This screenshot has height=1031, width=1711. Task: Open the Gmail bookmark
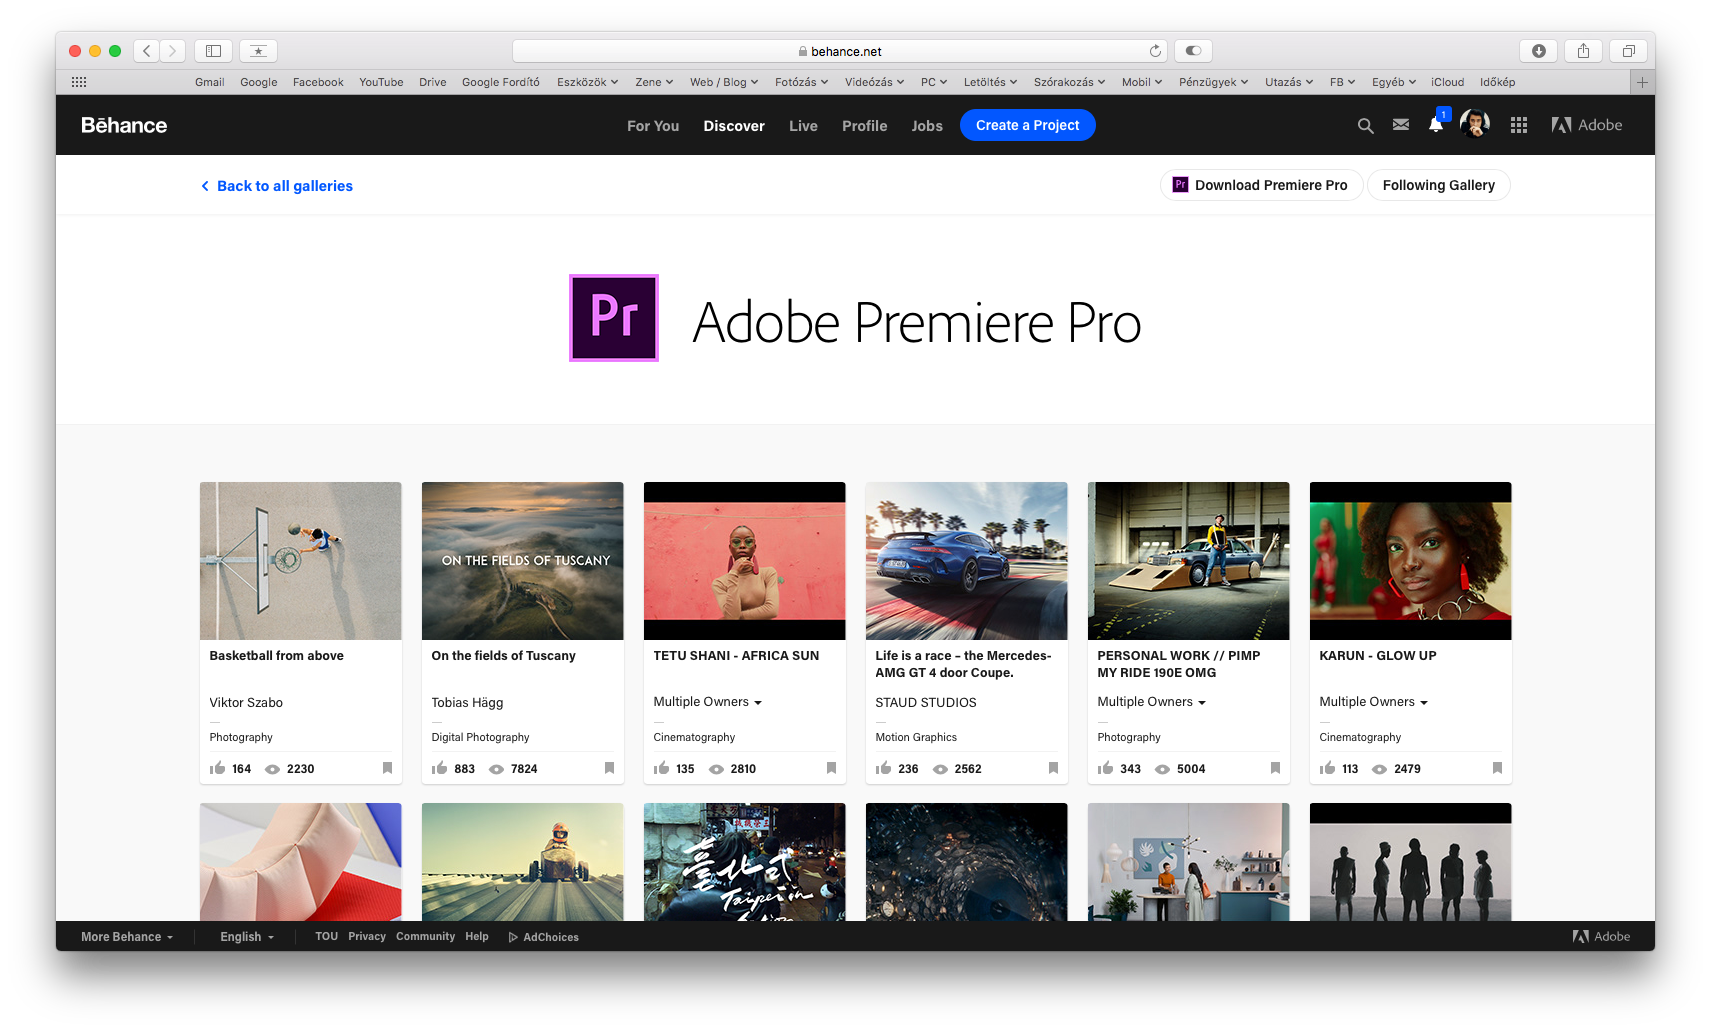210,82
